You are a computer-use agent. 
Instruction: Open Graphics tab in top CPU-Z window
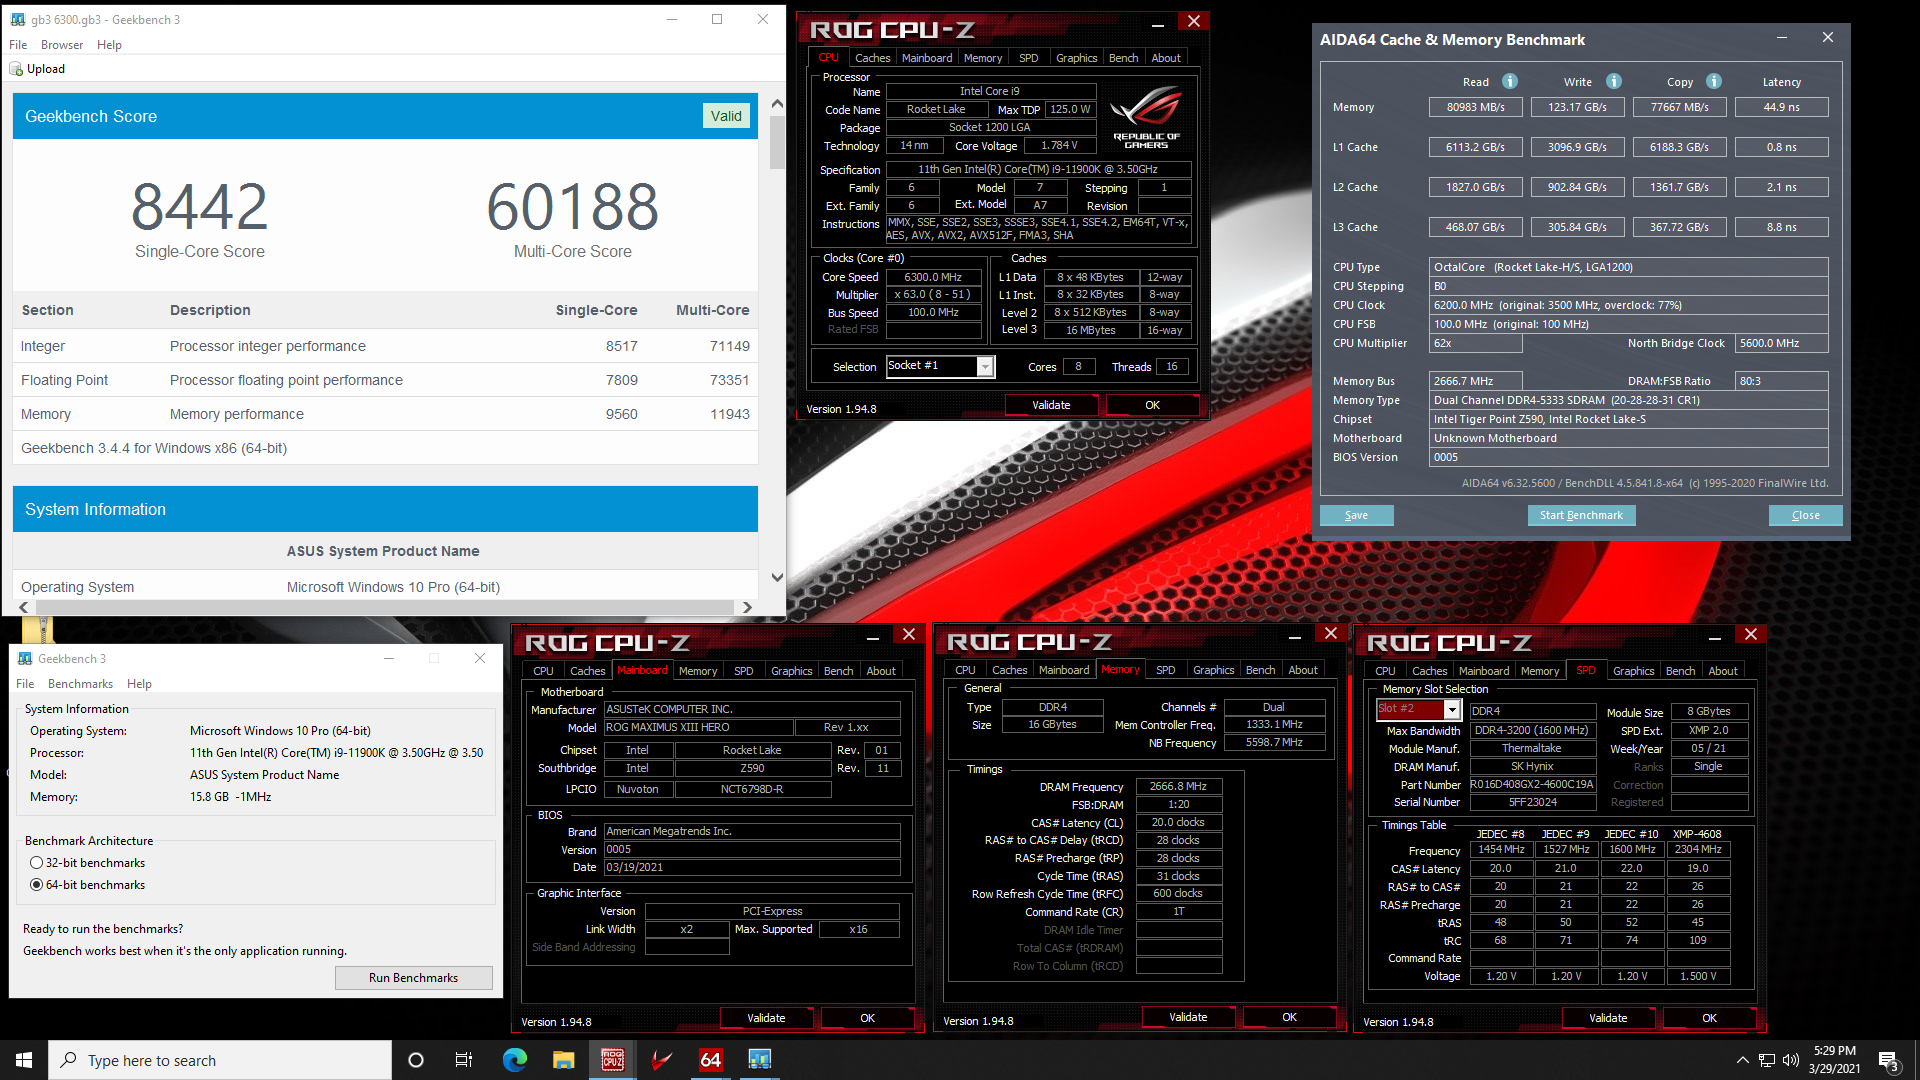pos(1076,58)
